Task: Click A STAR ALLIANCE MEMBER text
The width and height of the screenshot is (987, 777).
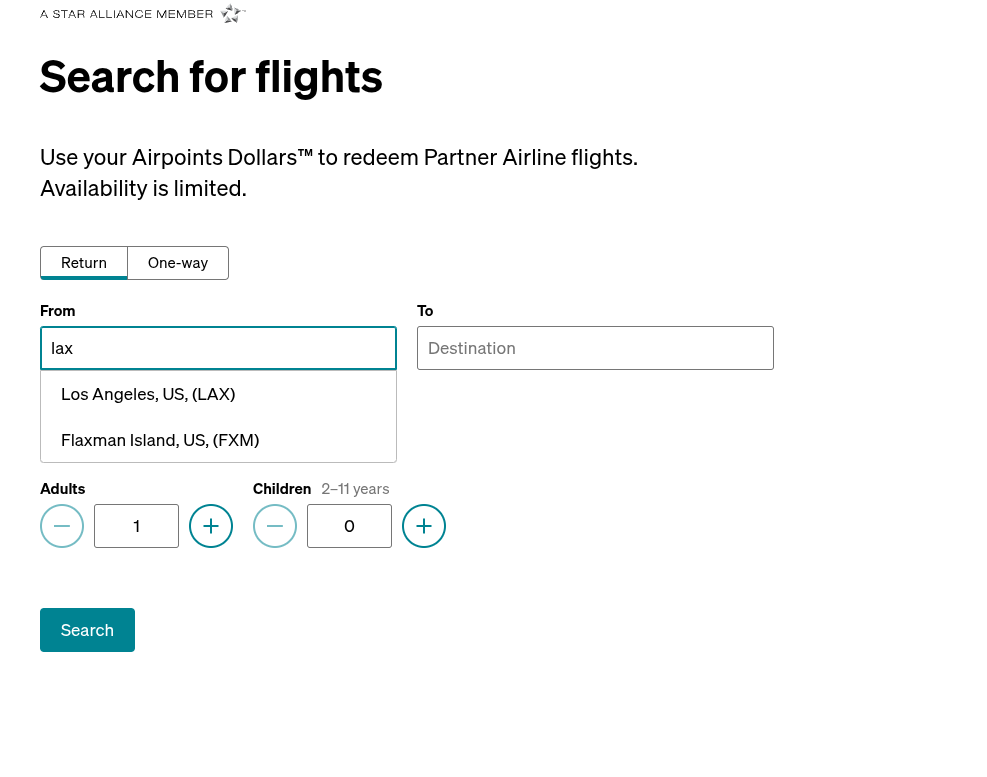Action: 127,14
